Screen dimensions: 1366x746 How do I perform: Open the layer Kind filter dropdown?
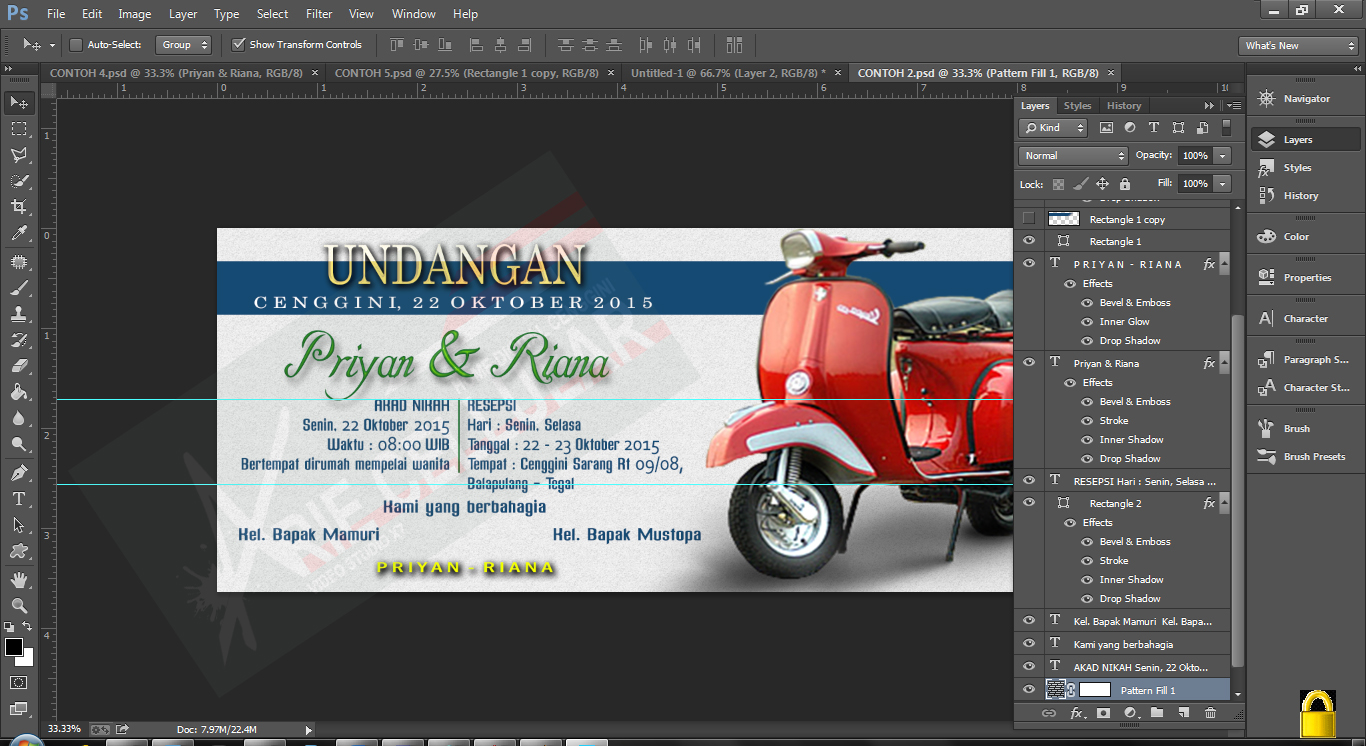pyautogui.click(x=1053, y=128)
